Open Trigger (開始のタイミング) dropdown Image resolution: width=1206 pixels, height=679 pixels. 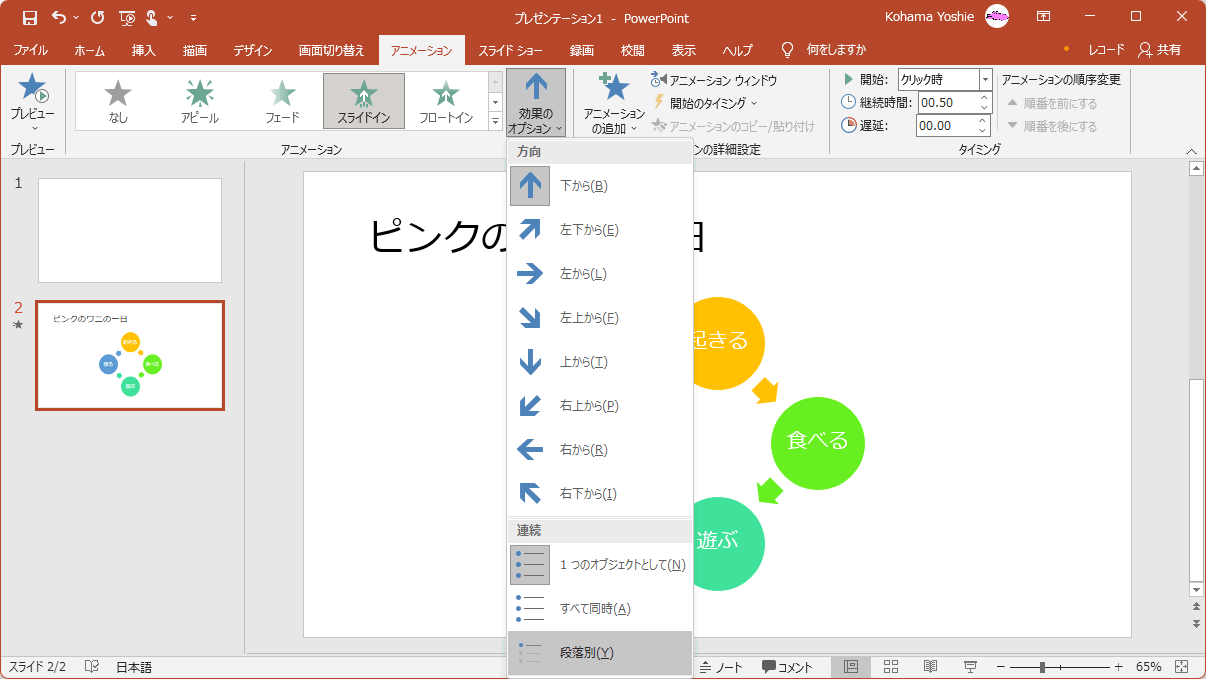[x=705, y=102]
